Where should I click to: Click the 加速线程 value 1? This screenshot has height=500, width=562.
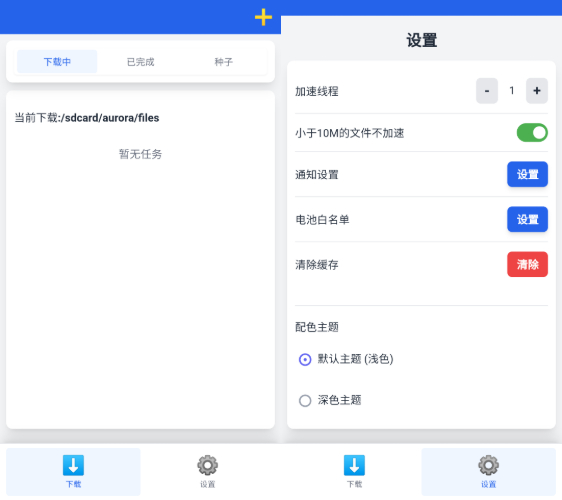512,91
